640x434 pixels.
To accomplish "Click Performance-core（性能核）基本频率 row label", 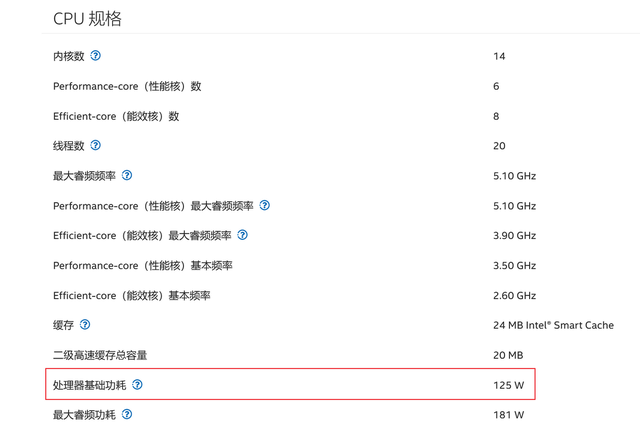I will coord(143,265).
